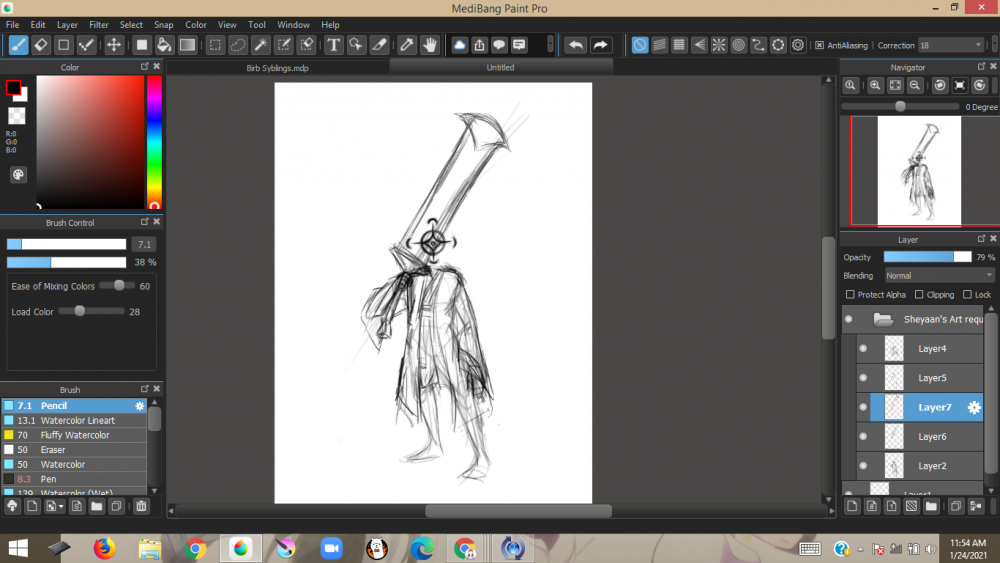Enable radial snap
1000x563 pixels.
[x=719, y=45]
